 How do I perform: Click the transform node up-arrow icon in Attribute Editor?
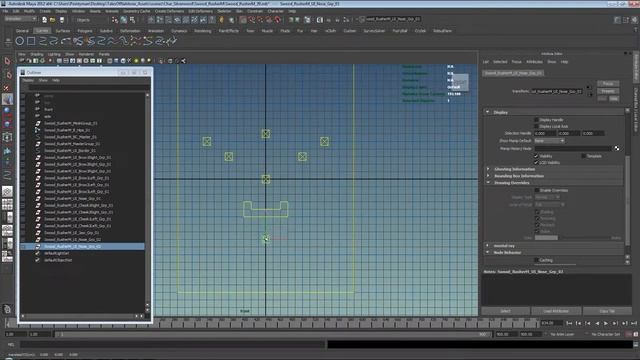(588, 87)
